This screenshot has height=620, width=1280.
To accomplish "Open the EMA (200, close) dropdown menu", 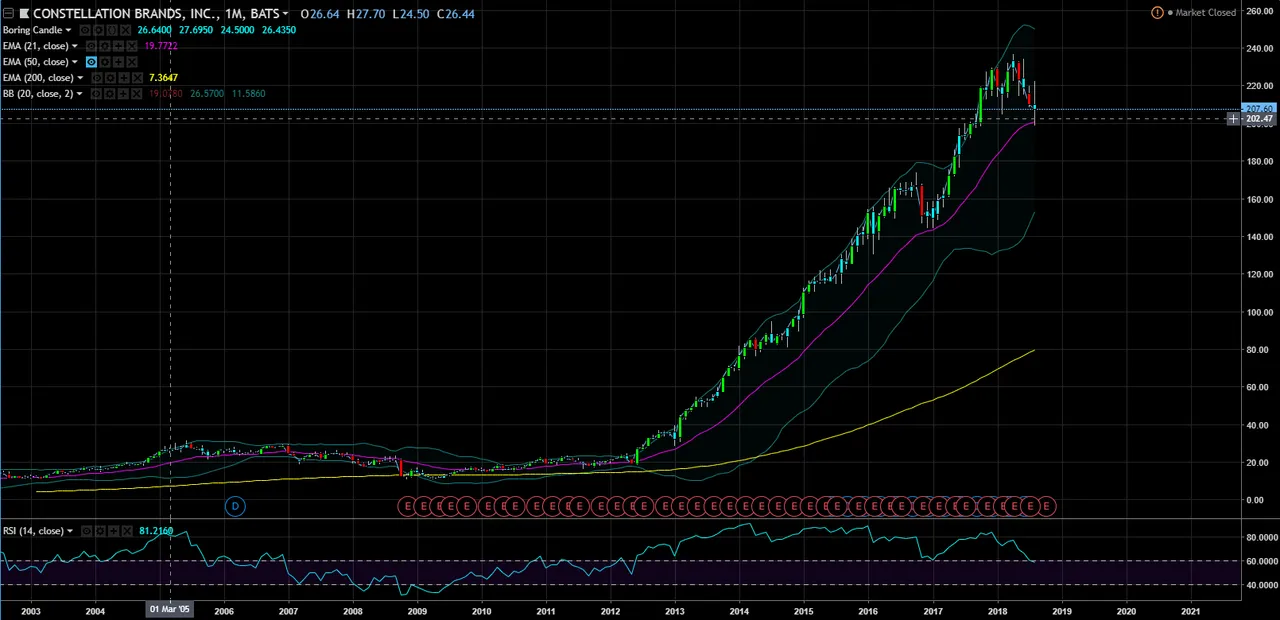I will (x=80, y=78).
